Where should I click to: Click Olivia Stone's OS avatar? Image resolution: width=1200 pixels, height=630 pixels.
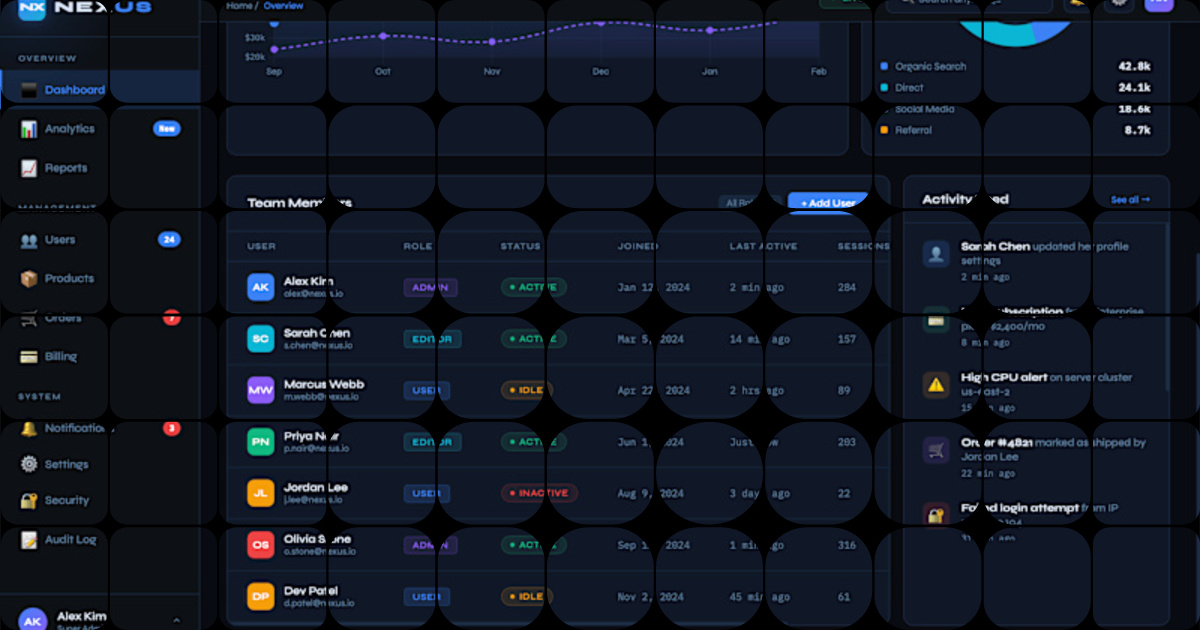pos(260,545)
